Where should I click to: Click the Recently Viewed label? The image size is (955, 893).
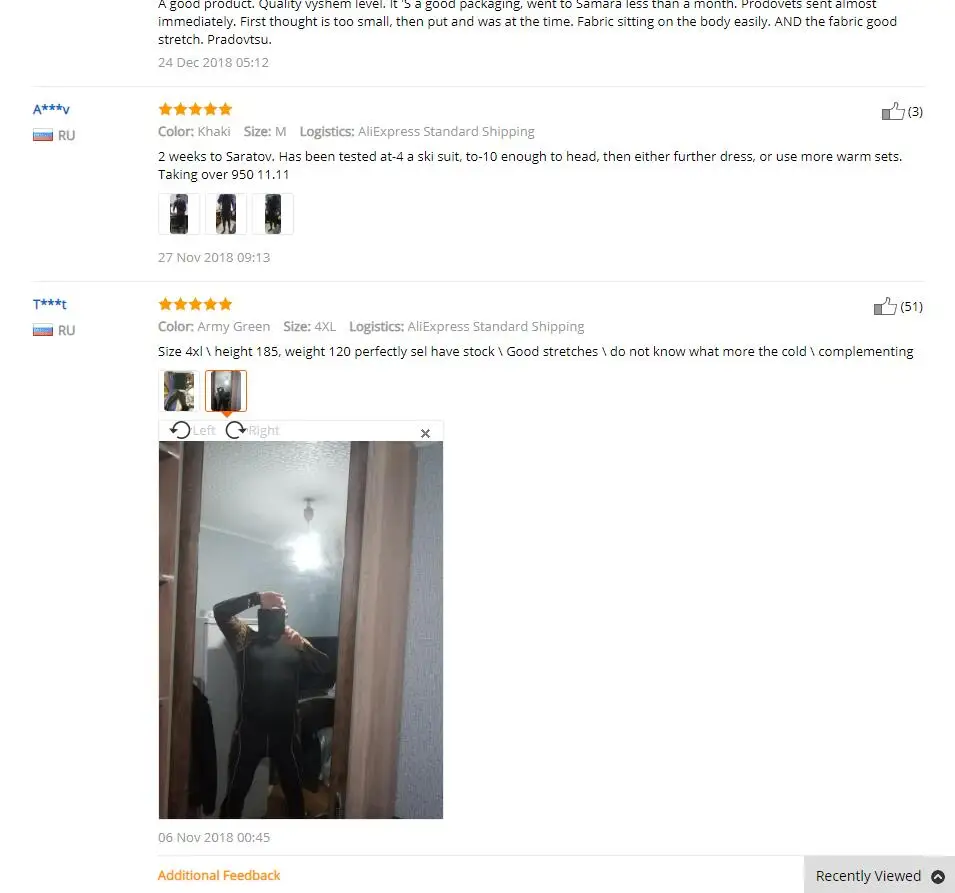pos(868,876)
